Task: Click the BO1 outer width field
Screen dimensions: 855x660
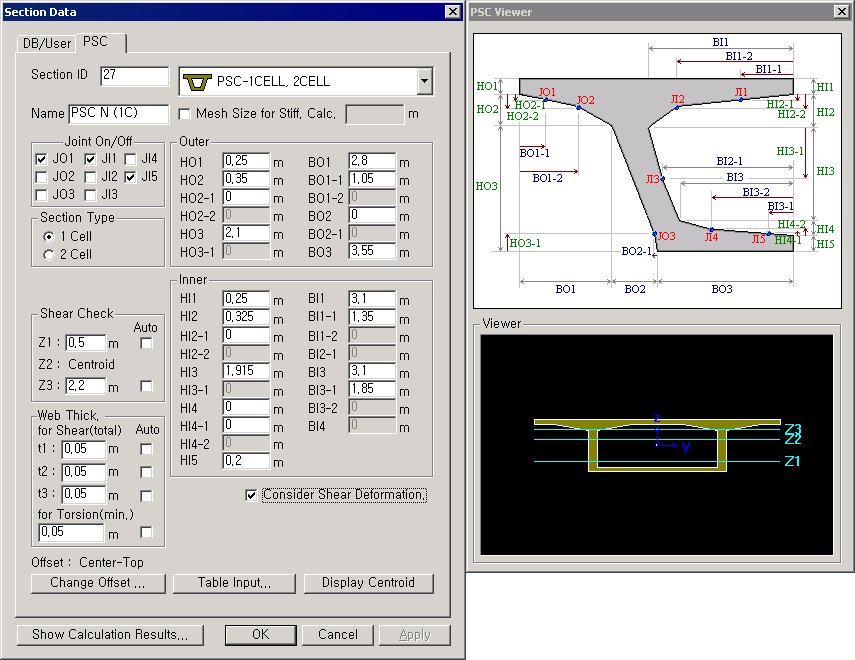Action: coord(372,161)
